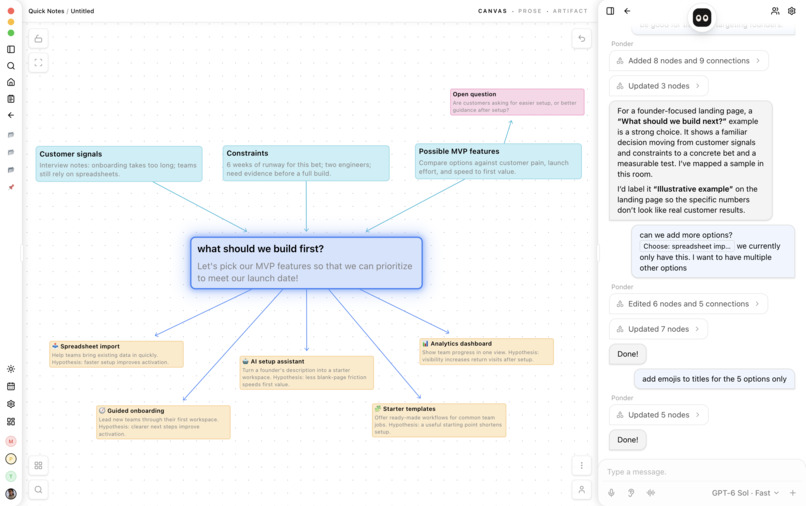Toggle the canvas lock icon
This screenshot has width=806, height=506.
click(x=38, y=39)
